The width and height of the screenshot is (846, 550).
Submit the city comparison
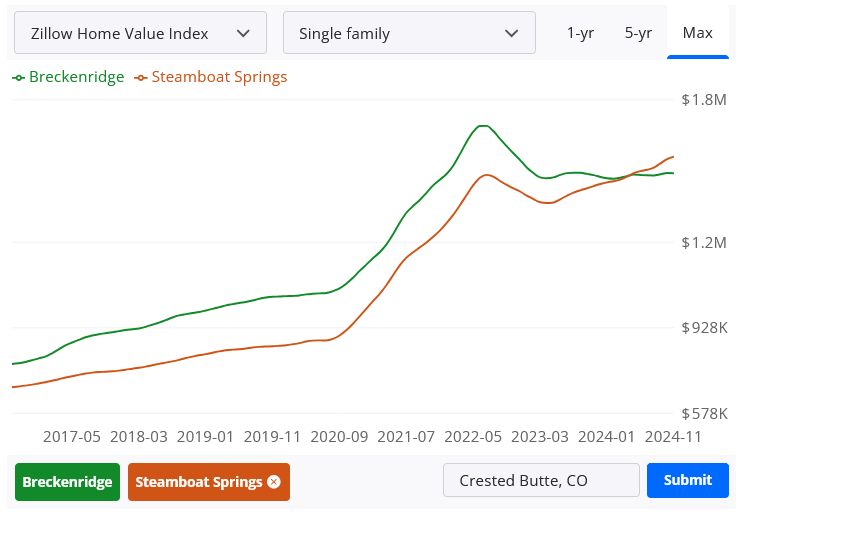tap(688, 480)
